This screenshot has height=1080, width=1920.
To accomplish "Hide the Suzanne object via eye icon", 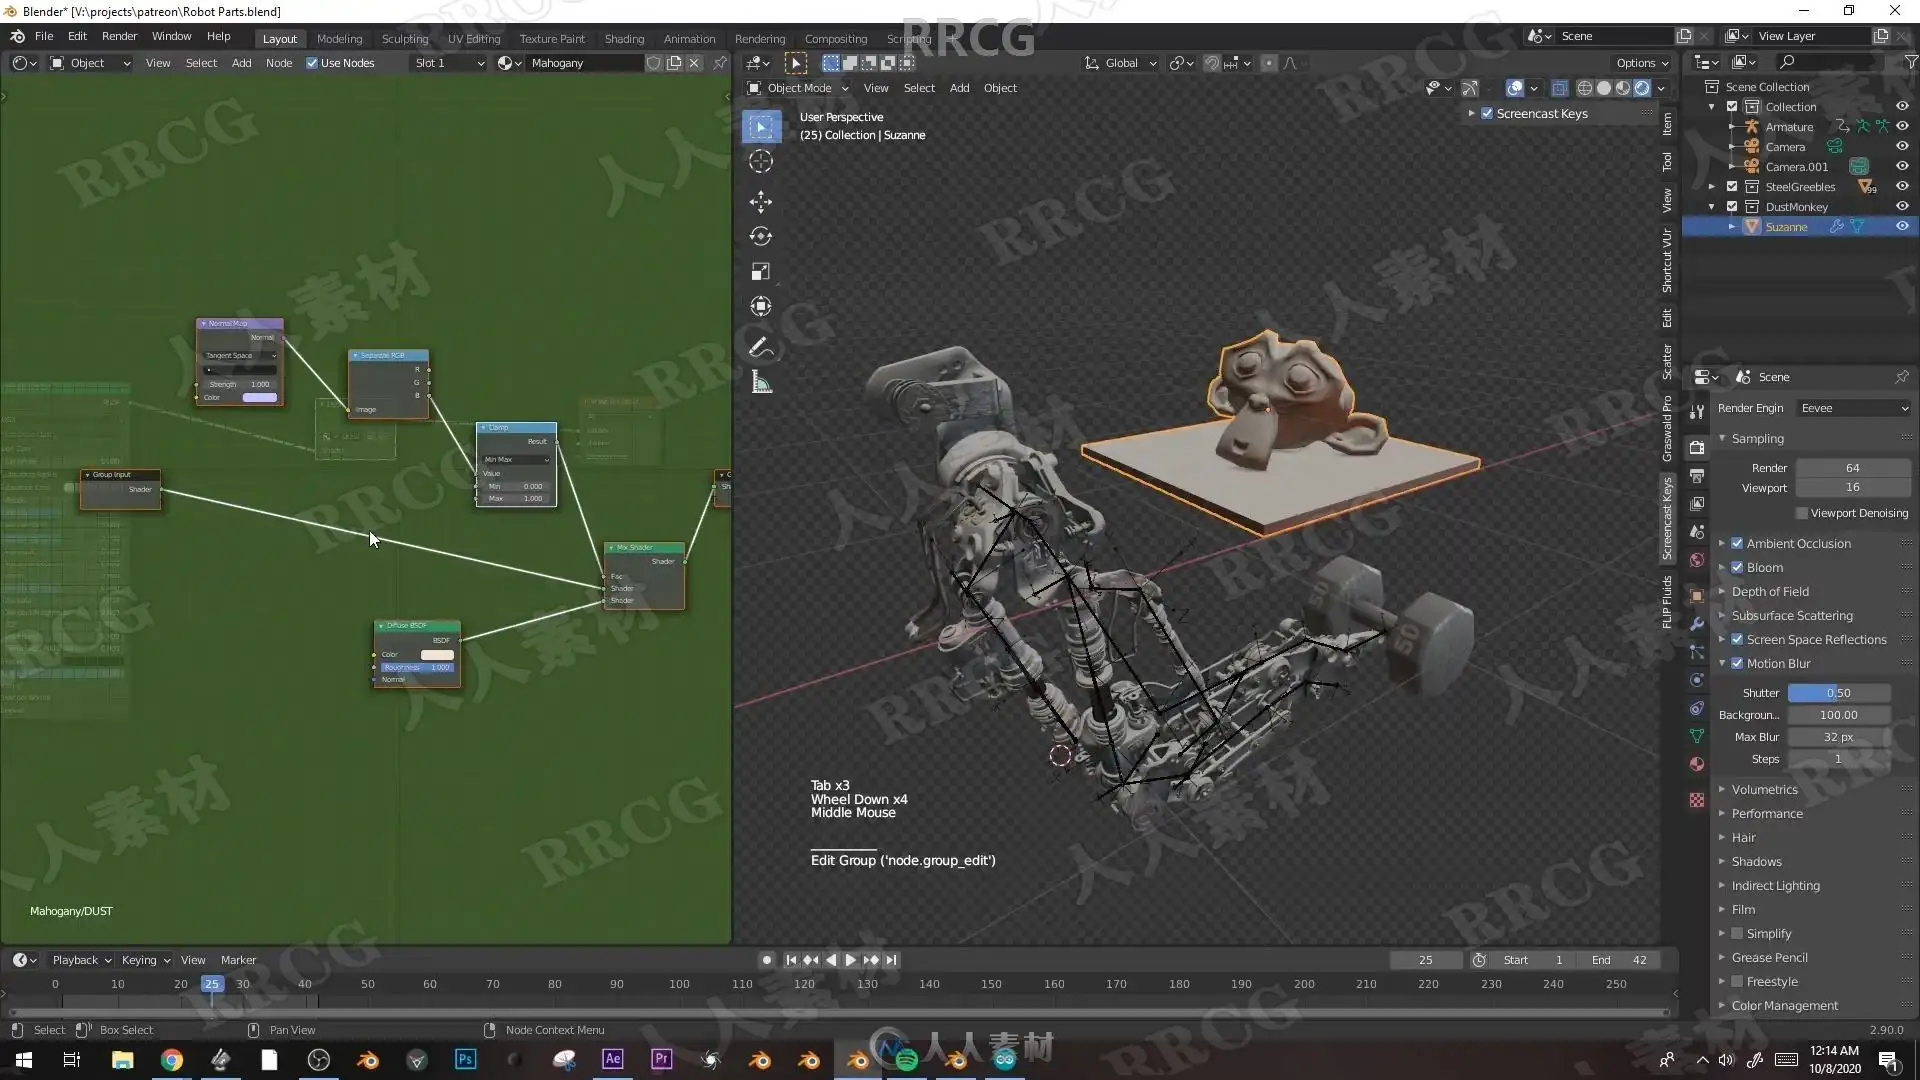I will coord(1902,227).
